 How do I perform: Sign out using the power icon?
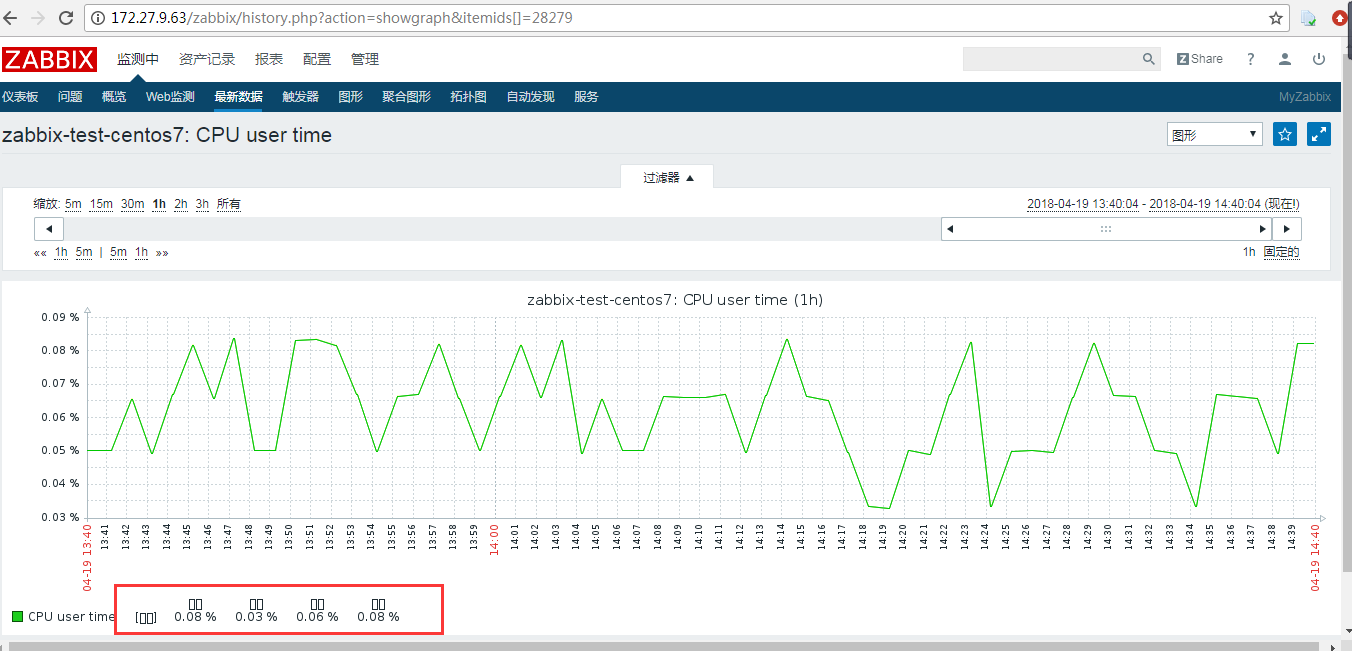[x=1319, y=59]
